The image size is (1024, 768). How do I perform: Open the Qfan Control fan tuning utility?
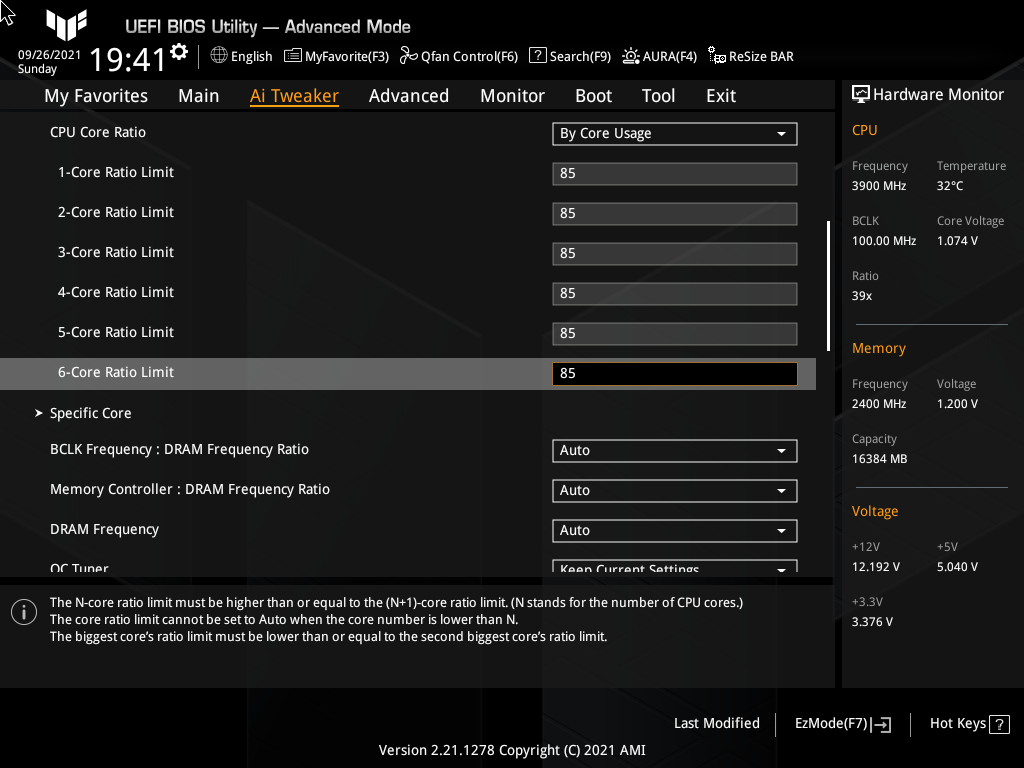(x=458, y=56)
